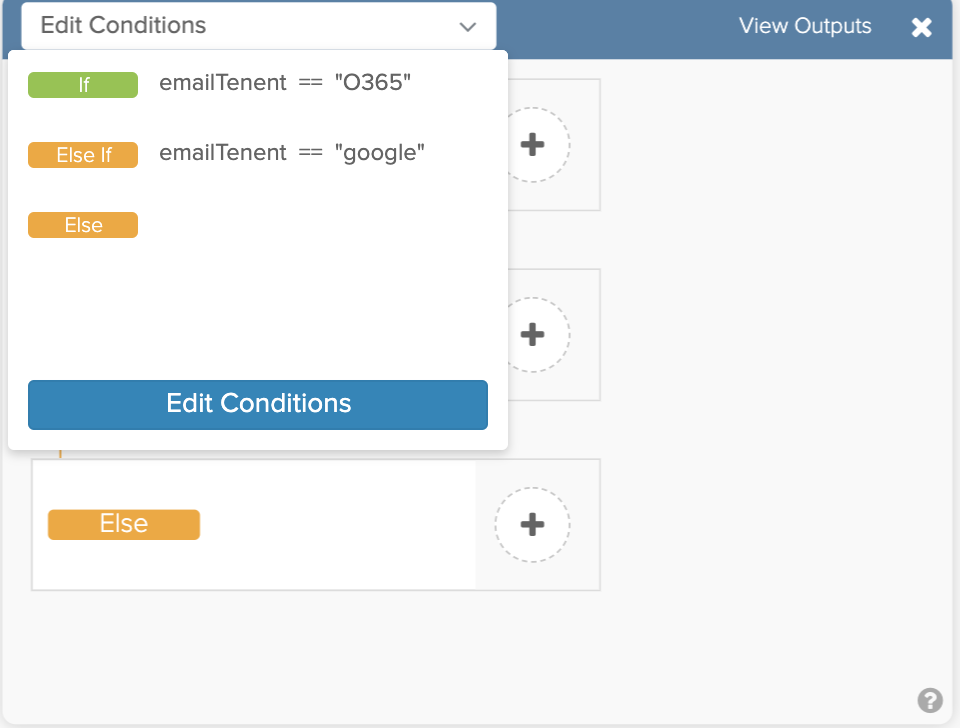
Task: Click the plus icon next to the Else branch
Action: coord(533,524)
